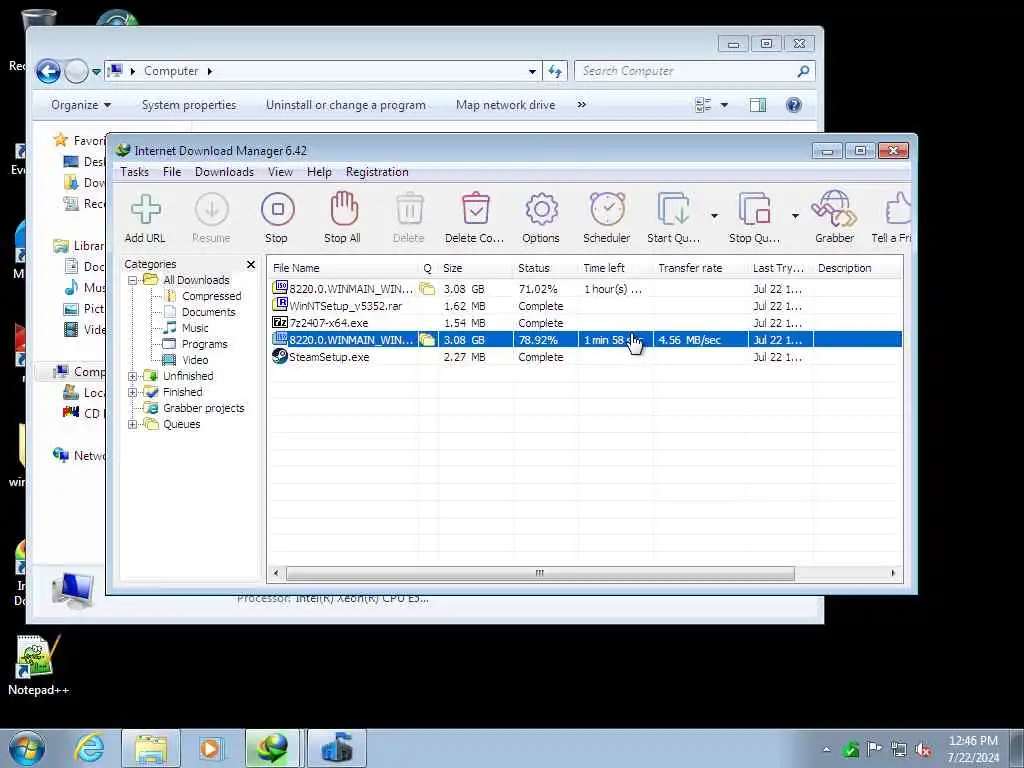This screenshot has height=768, width=1024.
Task: Open Stop Queue dropdown arrow
Action: 795,216
